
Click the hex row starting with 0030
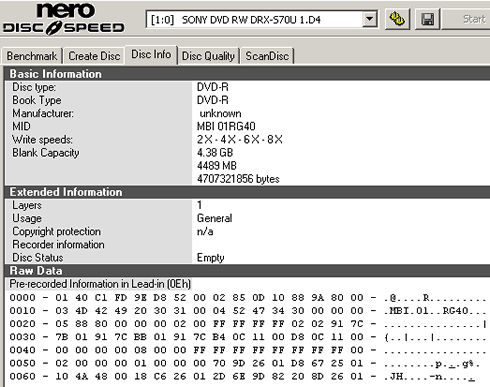(x=247, y=337)
